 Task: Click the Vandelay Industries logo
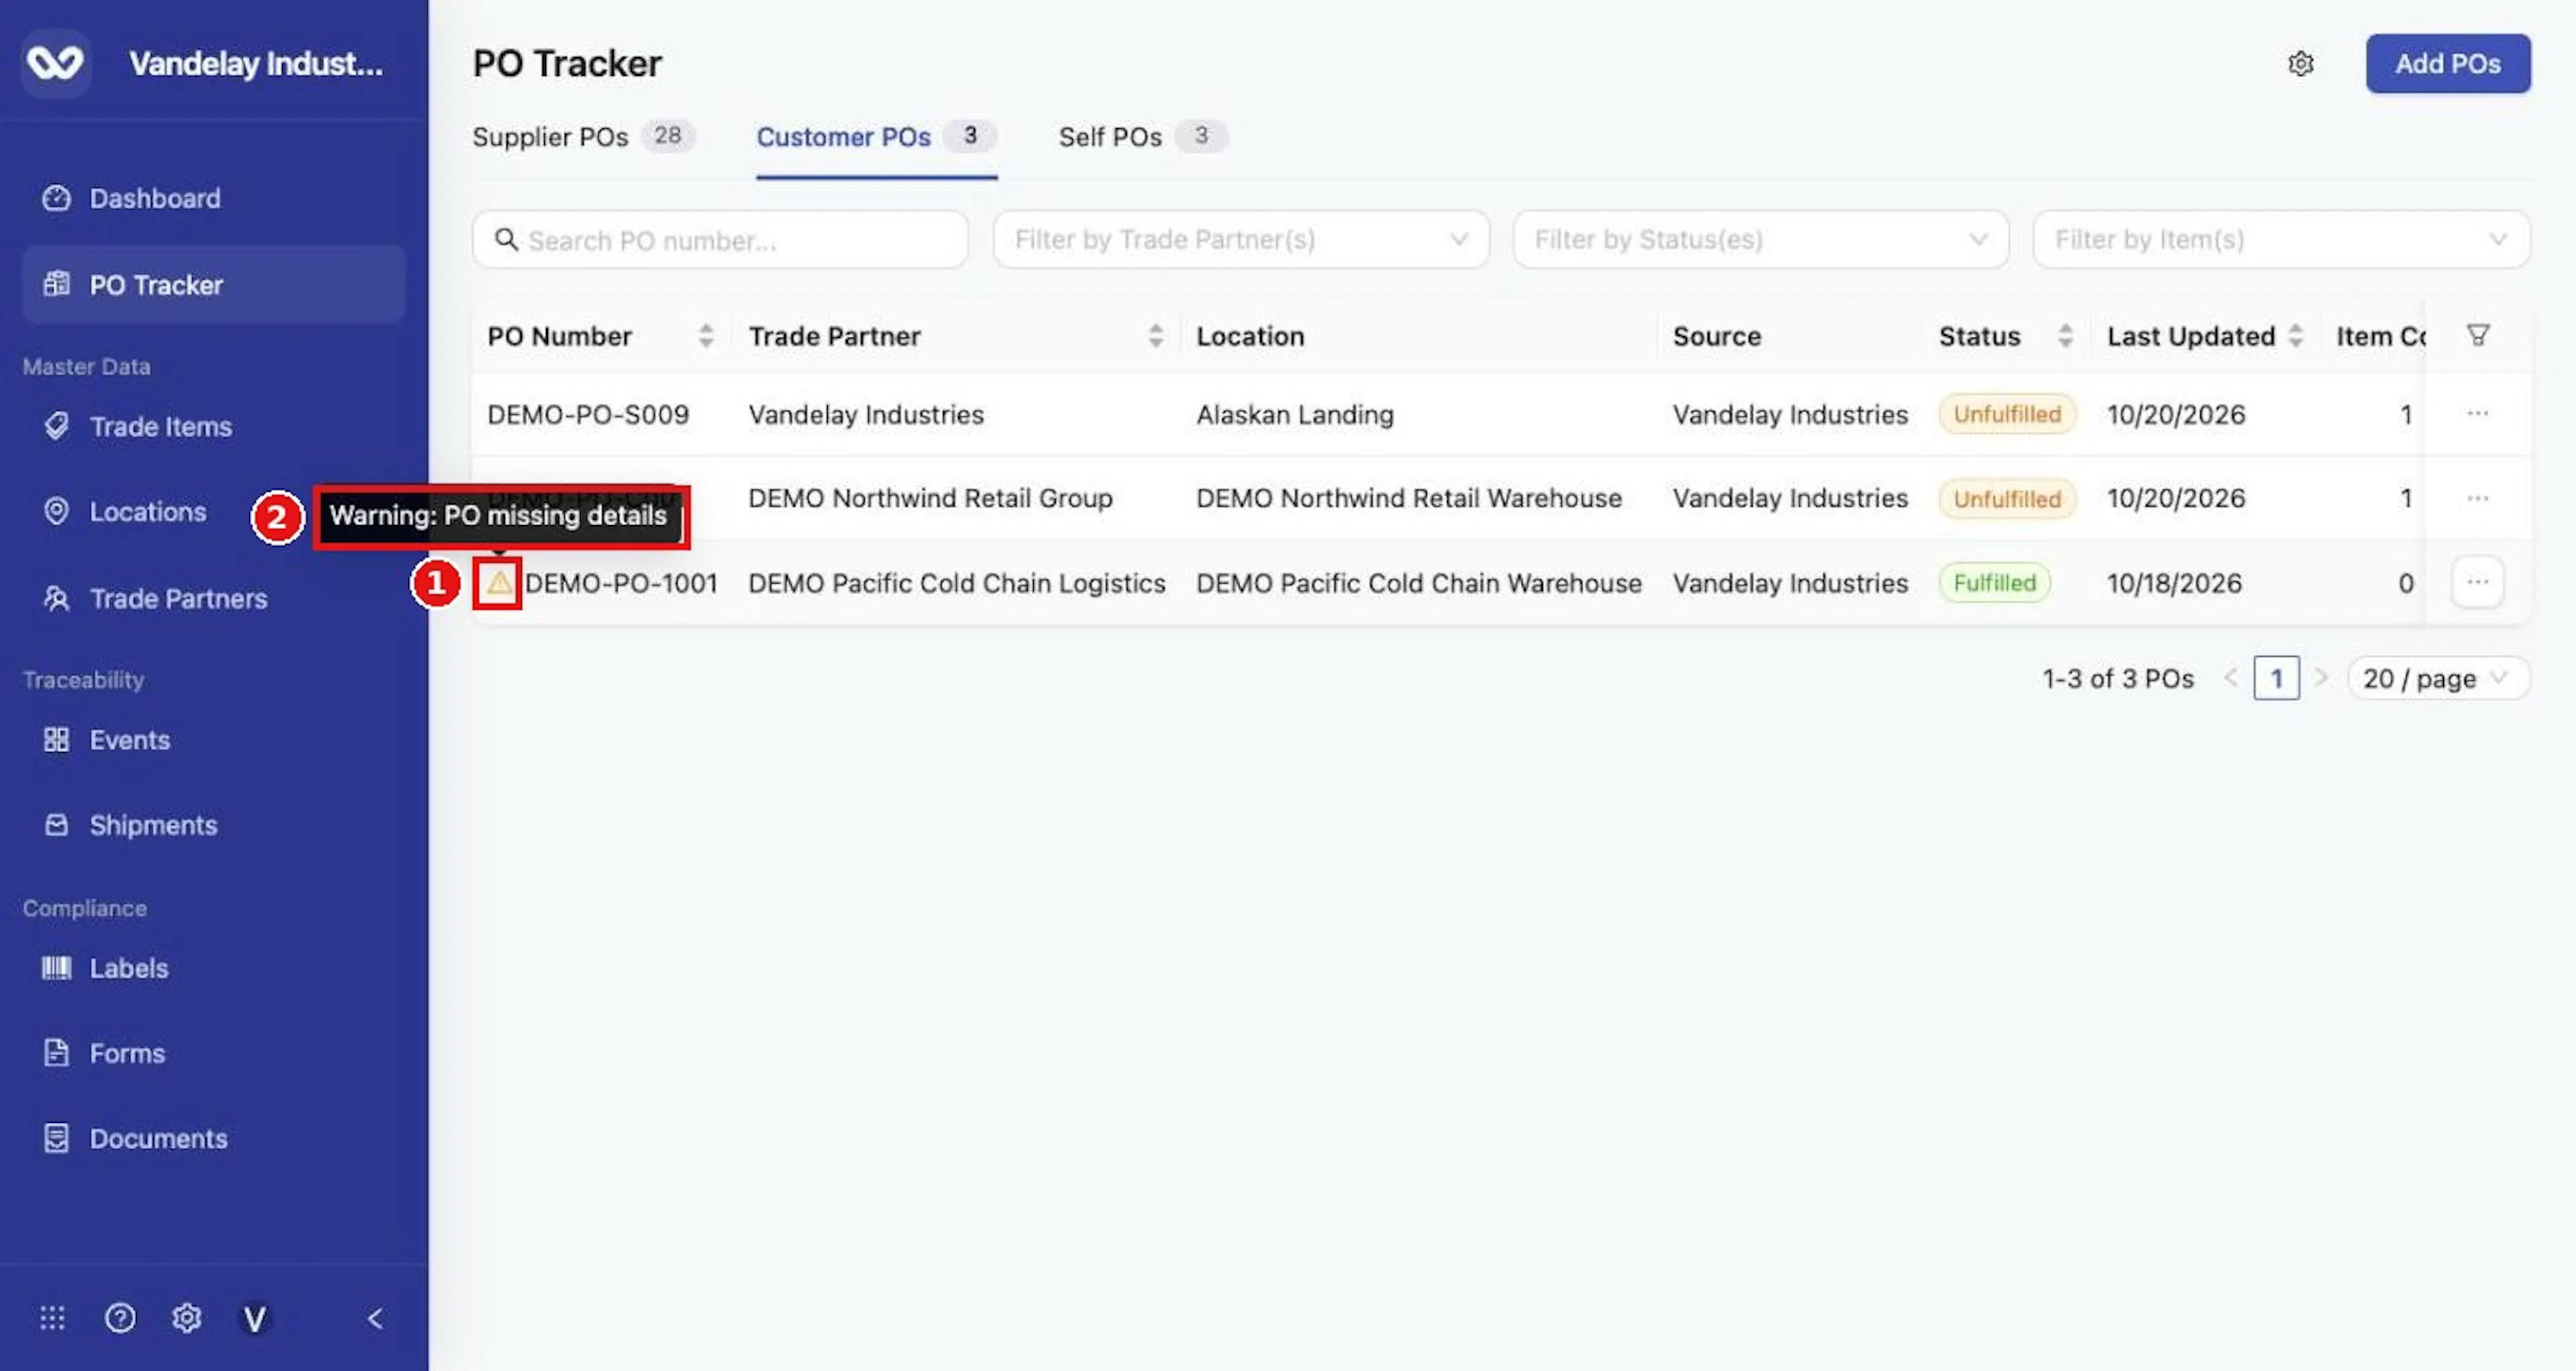coord(55,63)
